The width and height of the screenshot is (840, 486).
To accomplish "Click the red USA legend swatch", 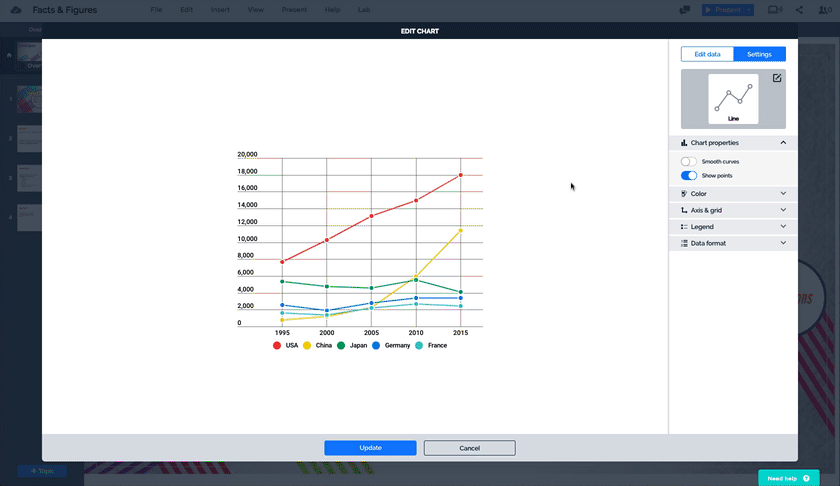I will [277, 345].
